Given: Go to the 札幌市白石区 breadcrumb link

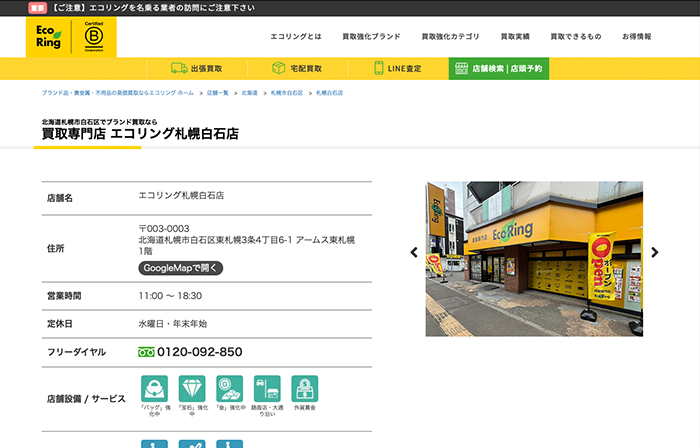Looking at the screenshot, I should [287, 93].
